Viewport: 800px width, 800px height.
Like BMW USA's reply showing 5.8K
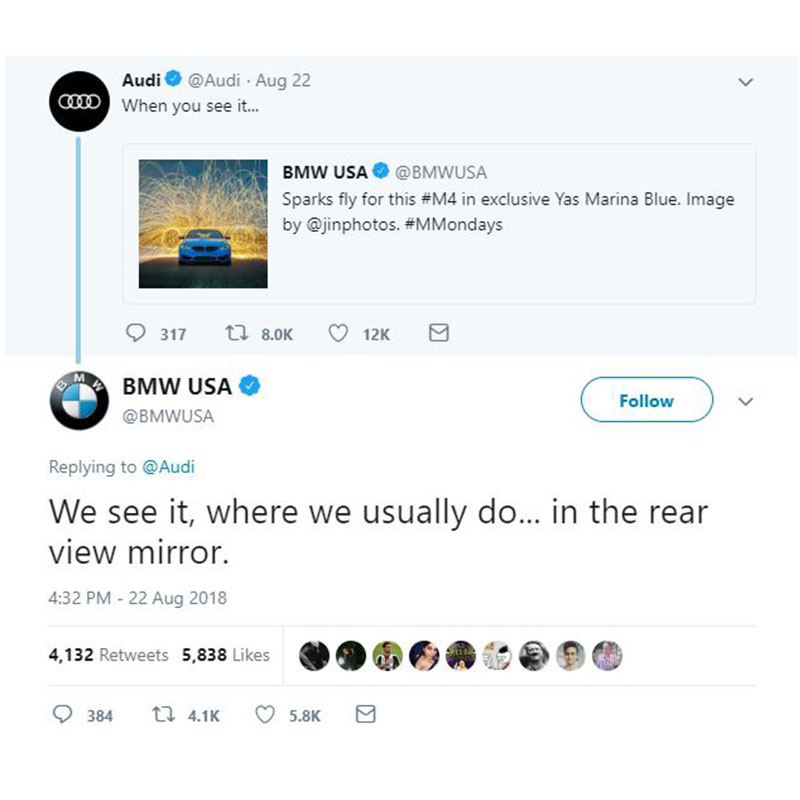pyautogui.click(x=265, y=714)
